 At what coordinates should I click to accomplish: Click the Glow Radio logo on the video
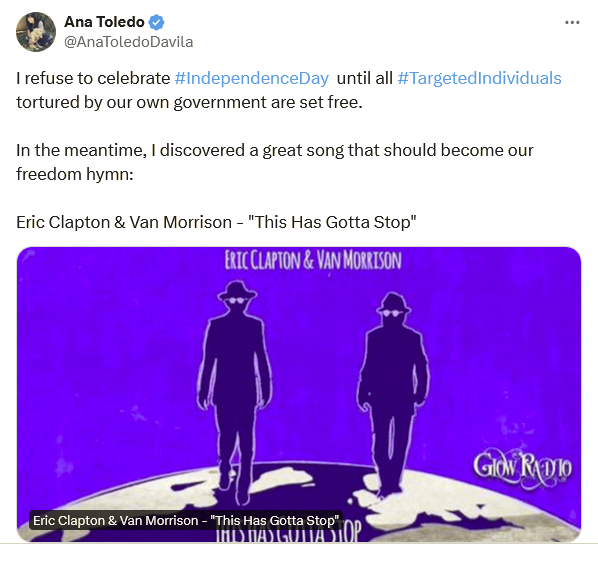click(x=522, y=469)
